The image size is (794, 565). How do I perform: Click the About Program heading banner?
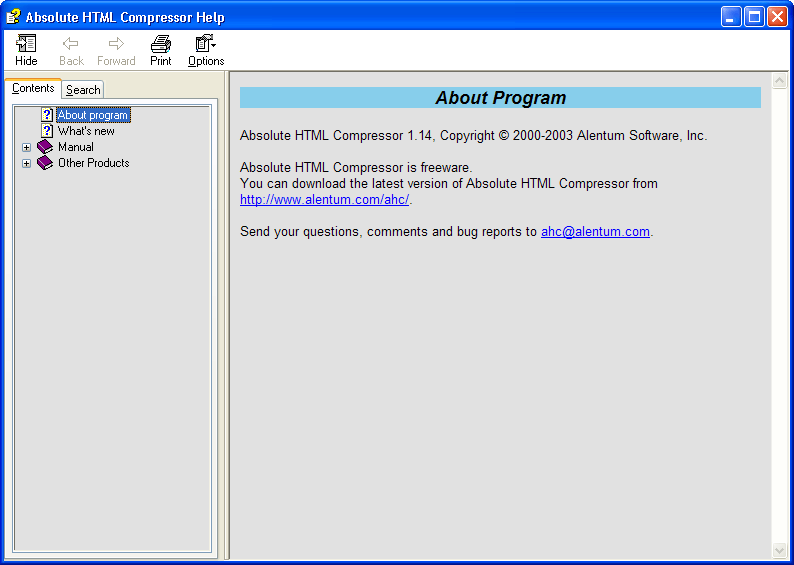[x=500, y=97]
